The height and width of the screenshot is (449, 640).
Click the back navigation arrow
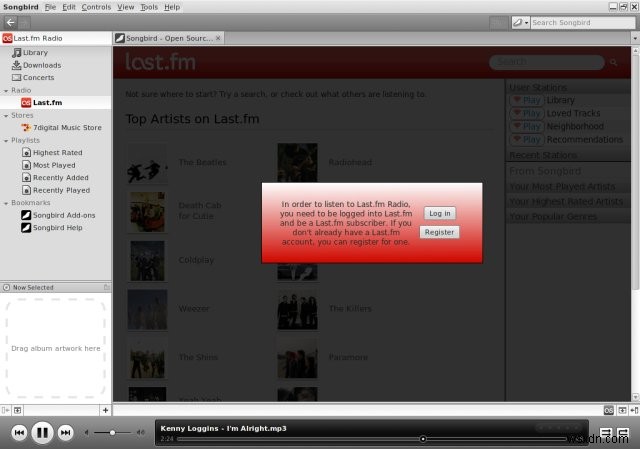tap(11, 22)
